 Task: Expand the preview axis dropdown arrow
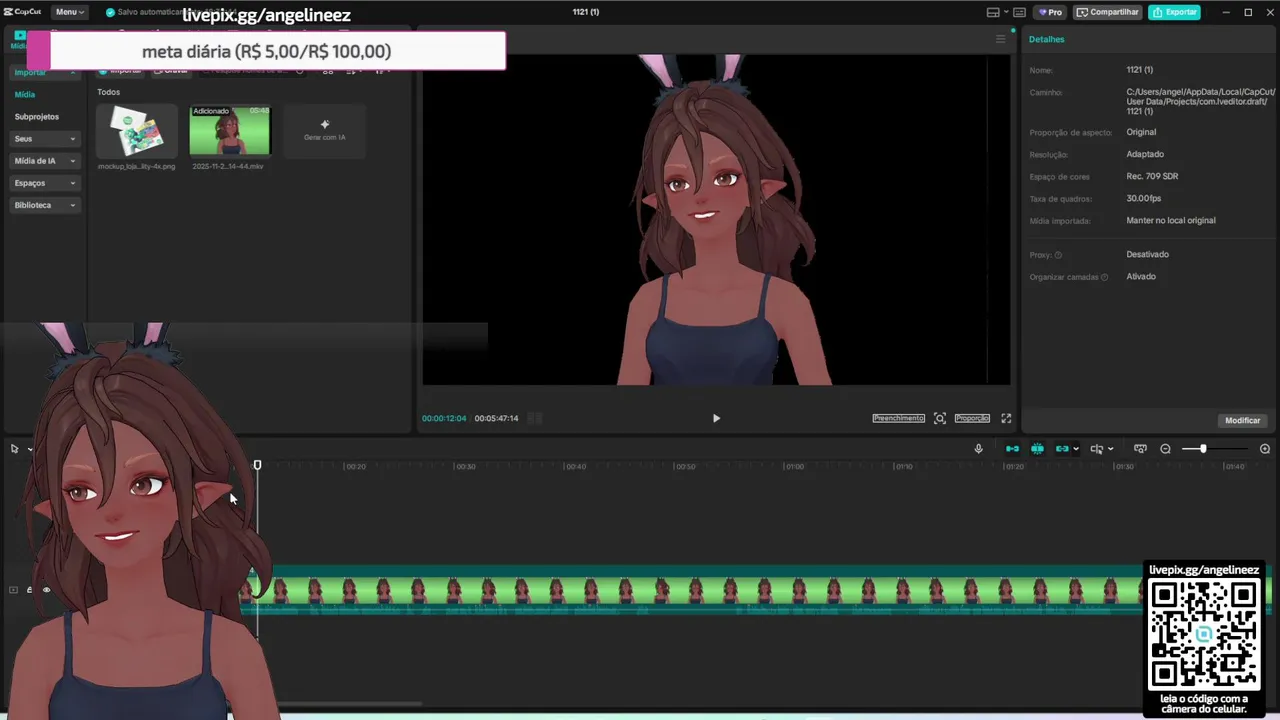pyautogui.click(x=1110, y=449)
